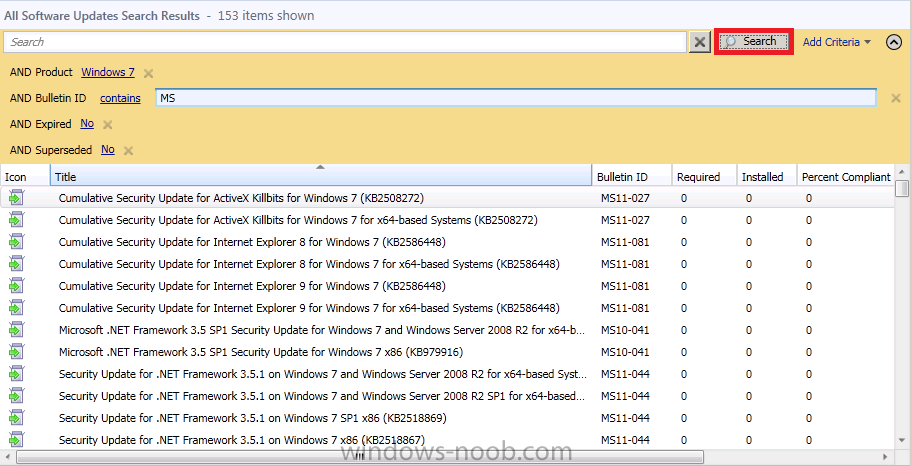912x466 pixels.
Task: Click update icon for .NET 3.5.1 KB2518867 row
Action: pyautogui.click(x=16, y=439)
